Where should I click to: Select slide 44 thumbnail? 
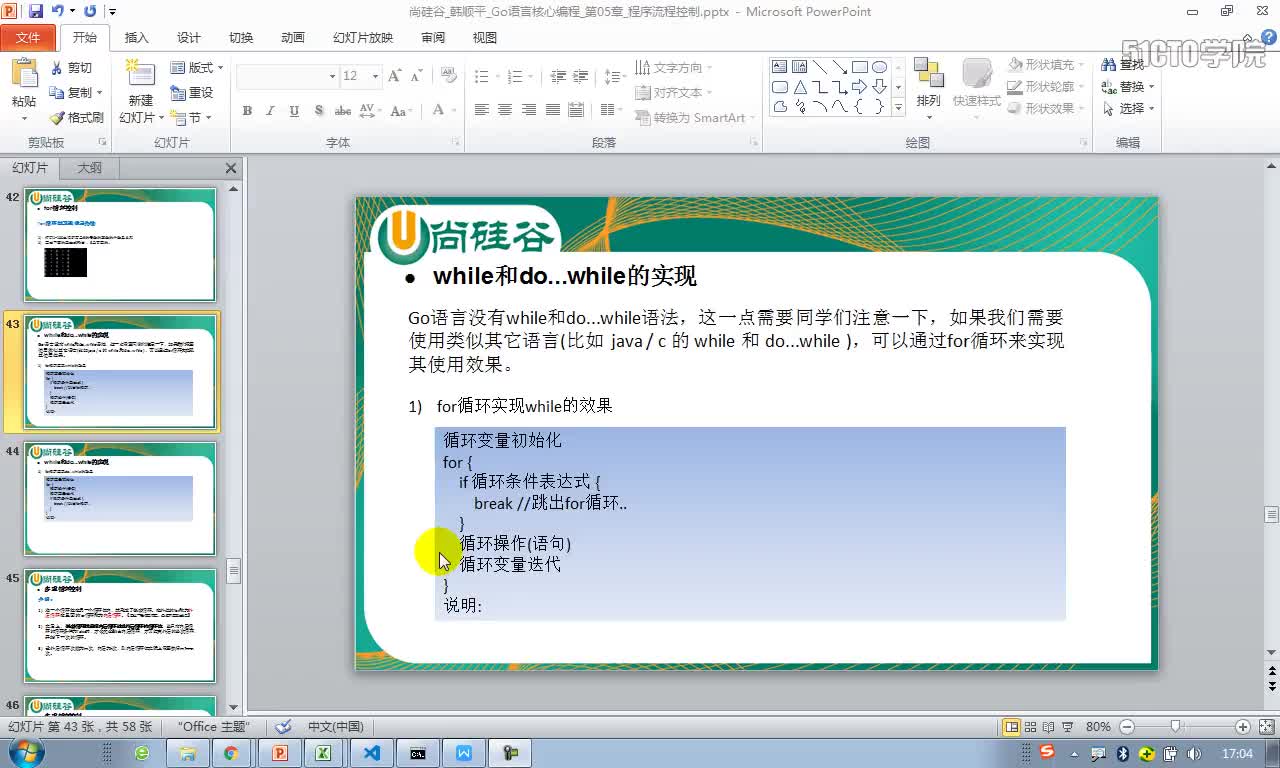click(120, 499)
